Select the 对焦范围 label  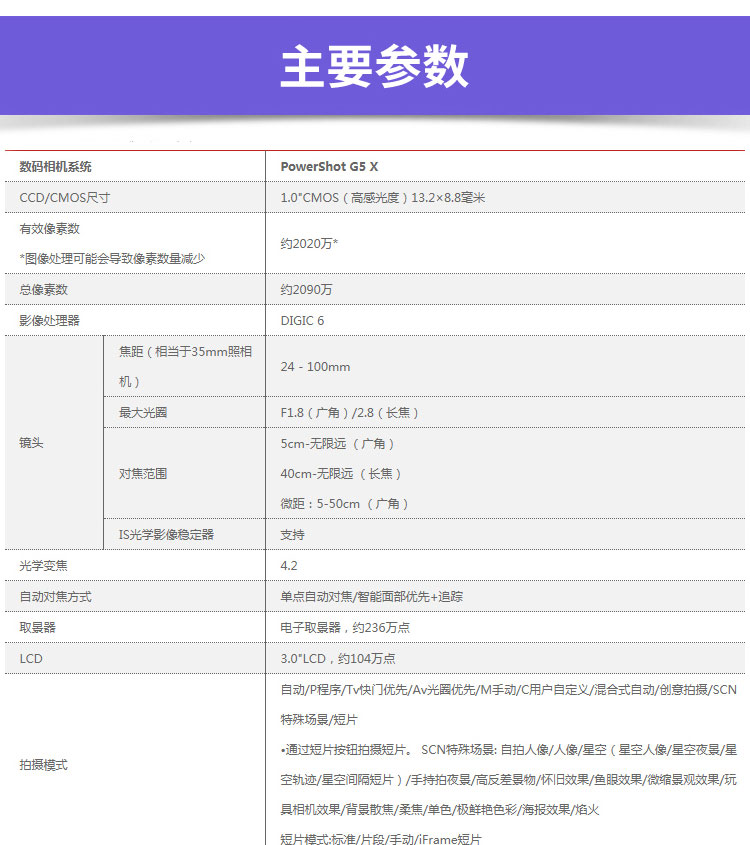point(143,474)
